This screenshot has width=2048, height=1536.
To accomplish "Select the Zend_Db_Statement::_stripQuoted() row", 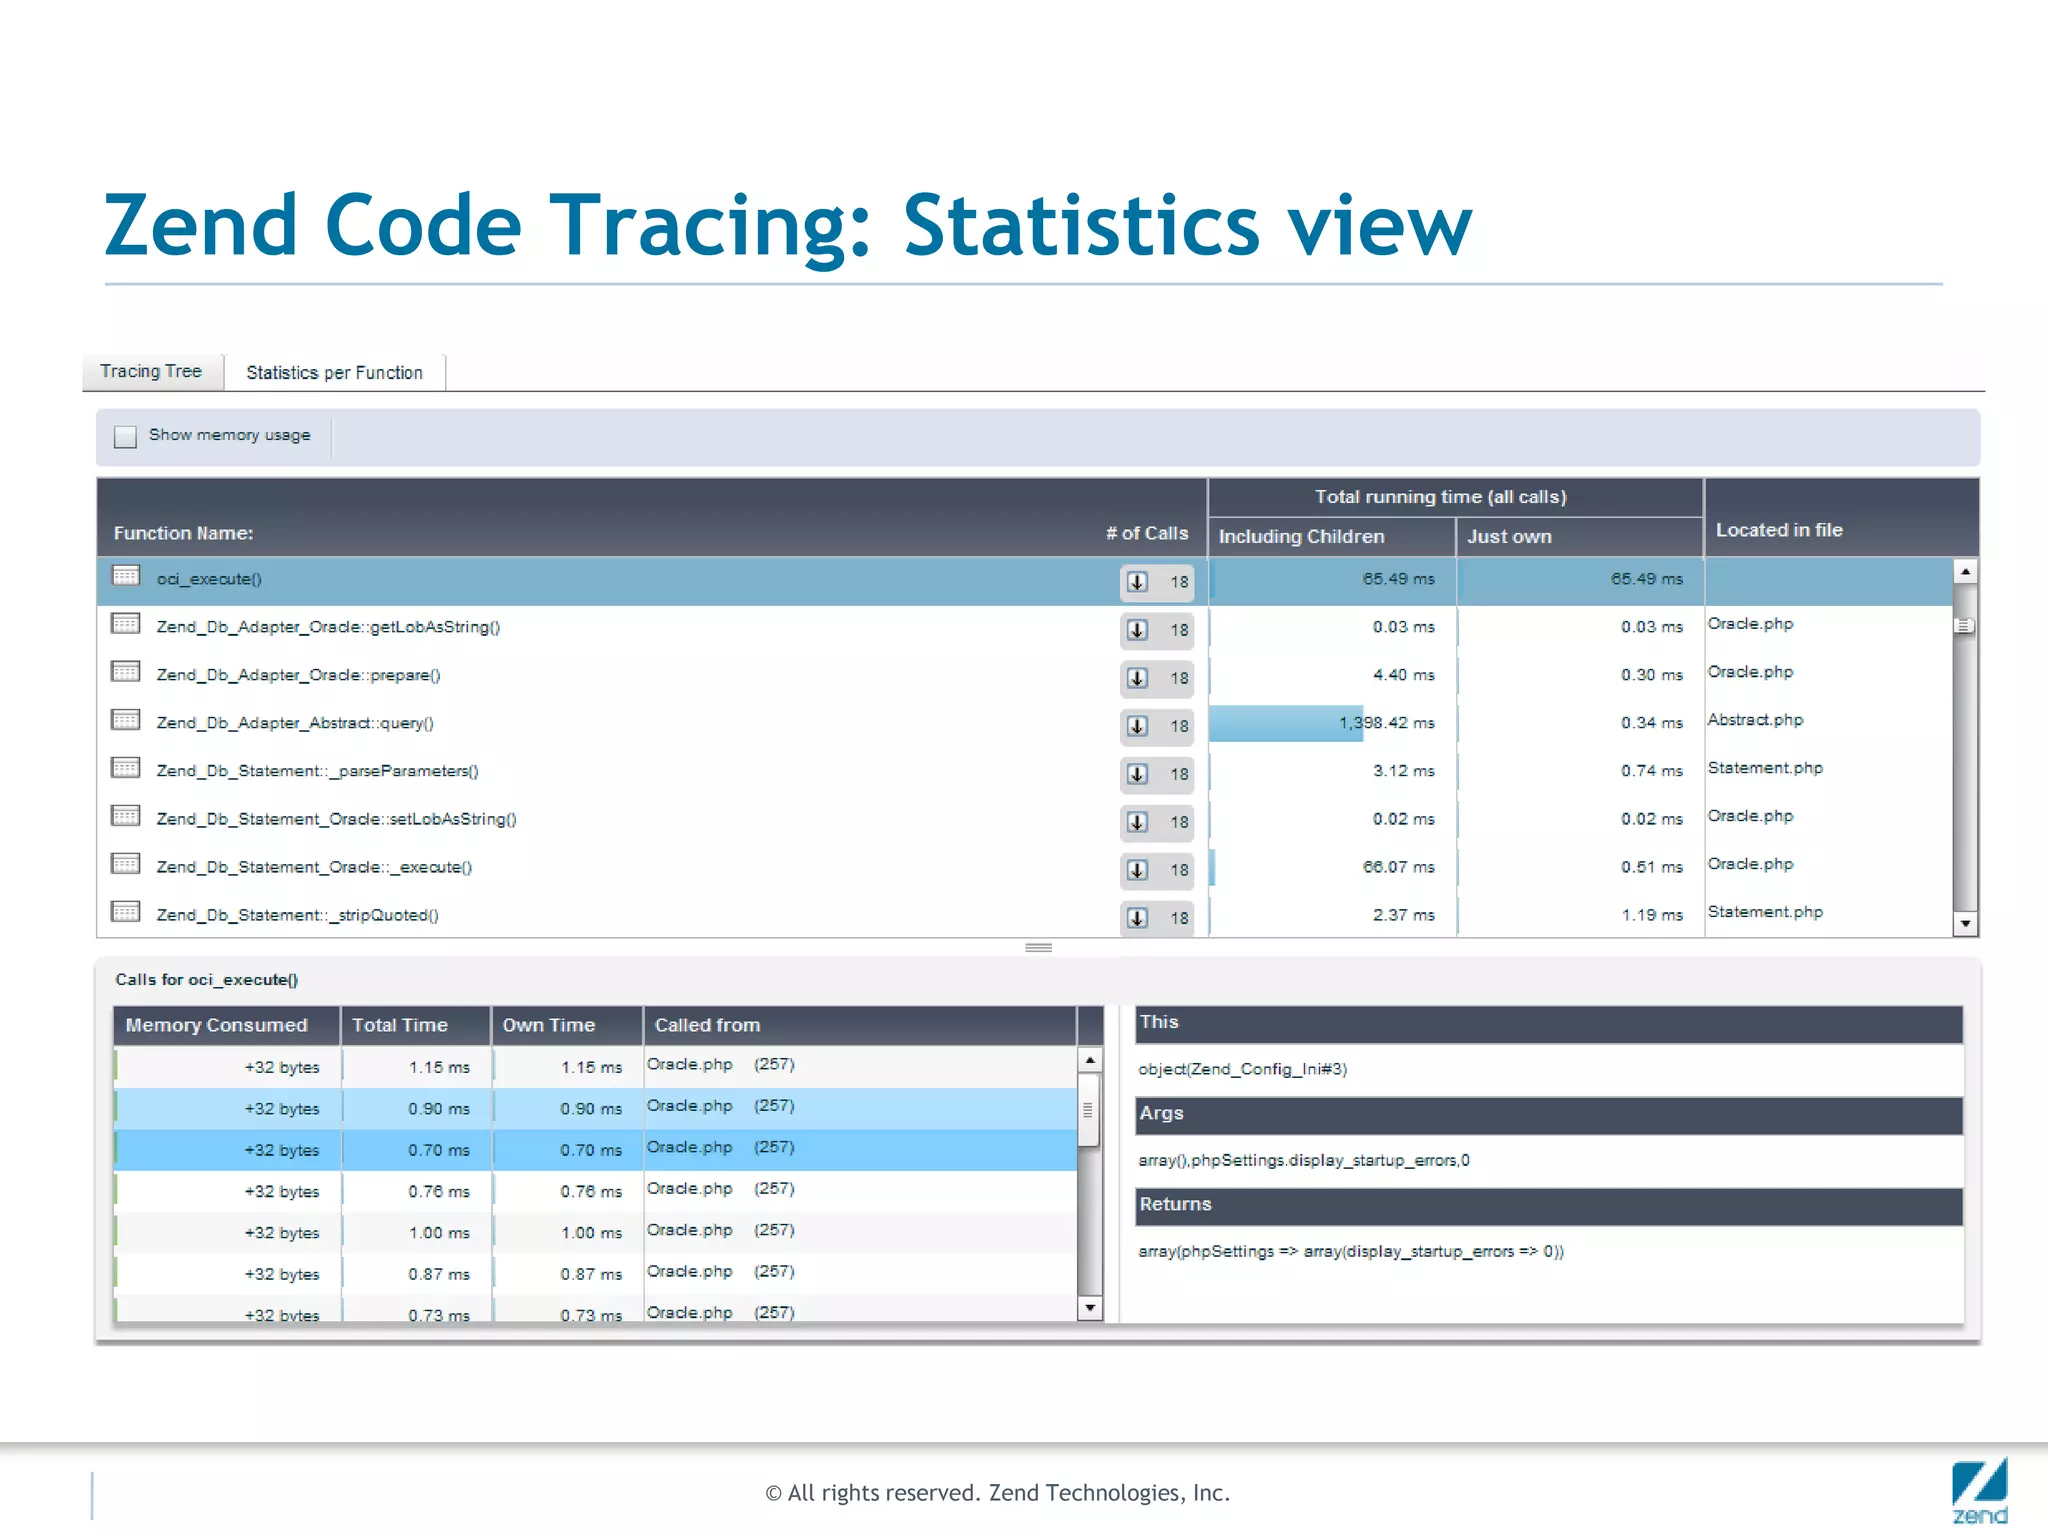I will click(1024, 915).
